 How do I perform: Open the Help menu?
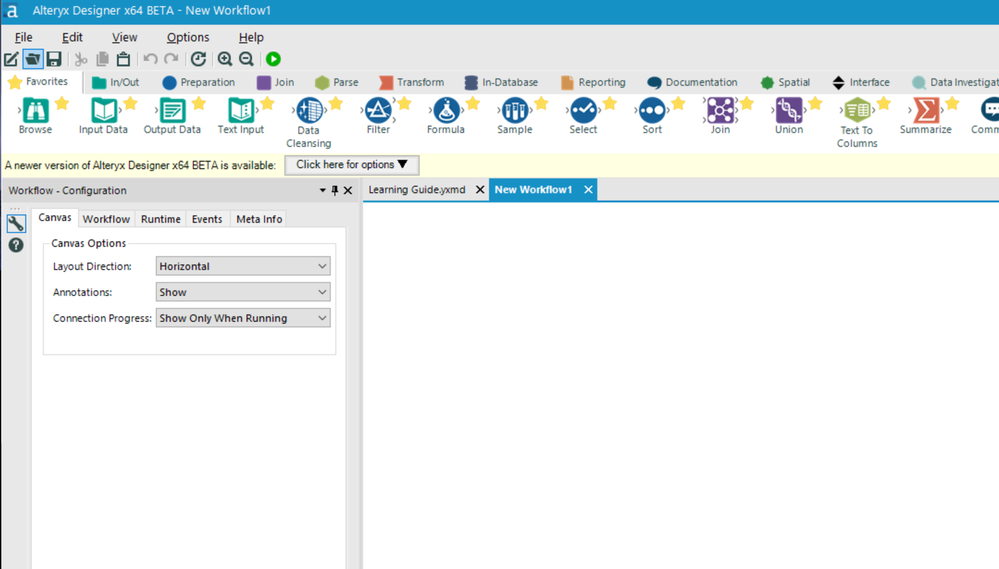pyautogui.click(x=251, y=38)
